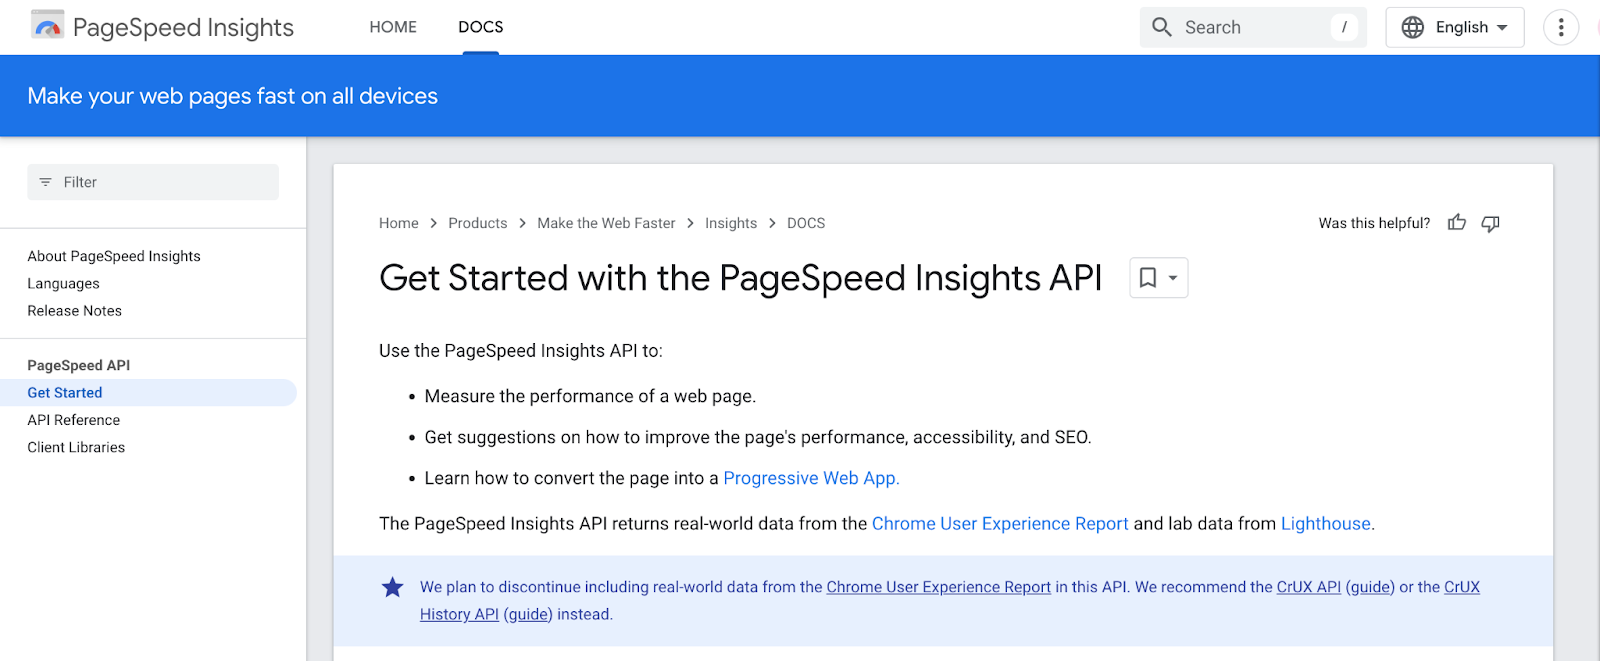Click the PageSpeed API section heading
Image resolution: width=1600 pixels, height=661 pixels.
pyautogui.click(x=78, y=365)
